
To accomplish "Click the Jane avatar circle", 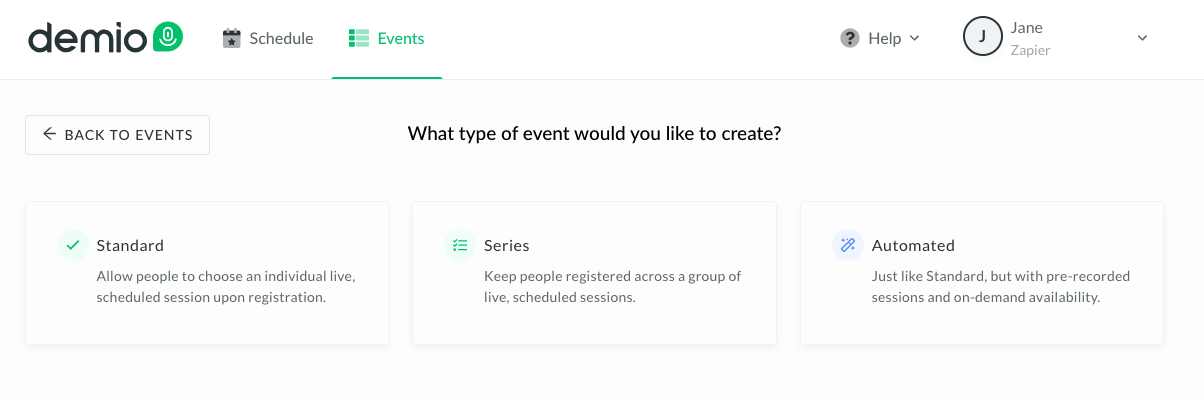I will [982, 38].
